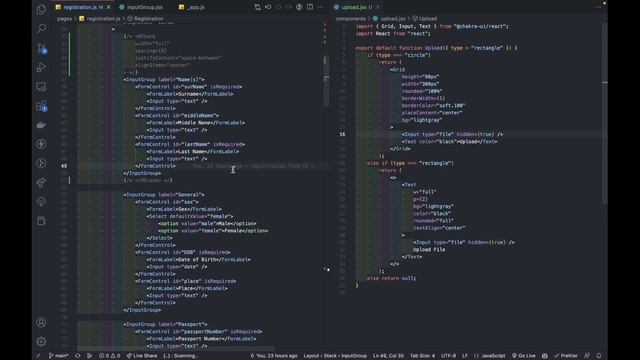The image size is (640, 360).
Task: Click UTF-8 encoding in status bar
Action: click(x=448, y=356)
